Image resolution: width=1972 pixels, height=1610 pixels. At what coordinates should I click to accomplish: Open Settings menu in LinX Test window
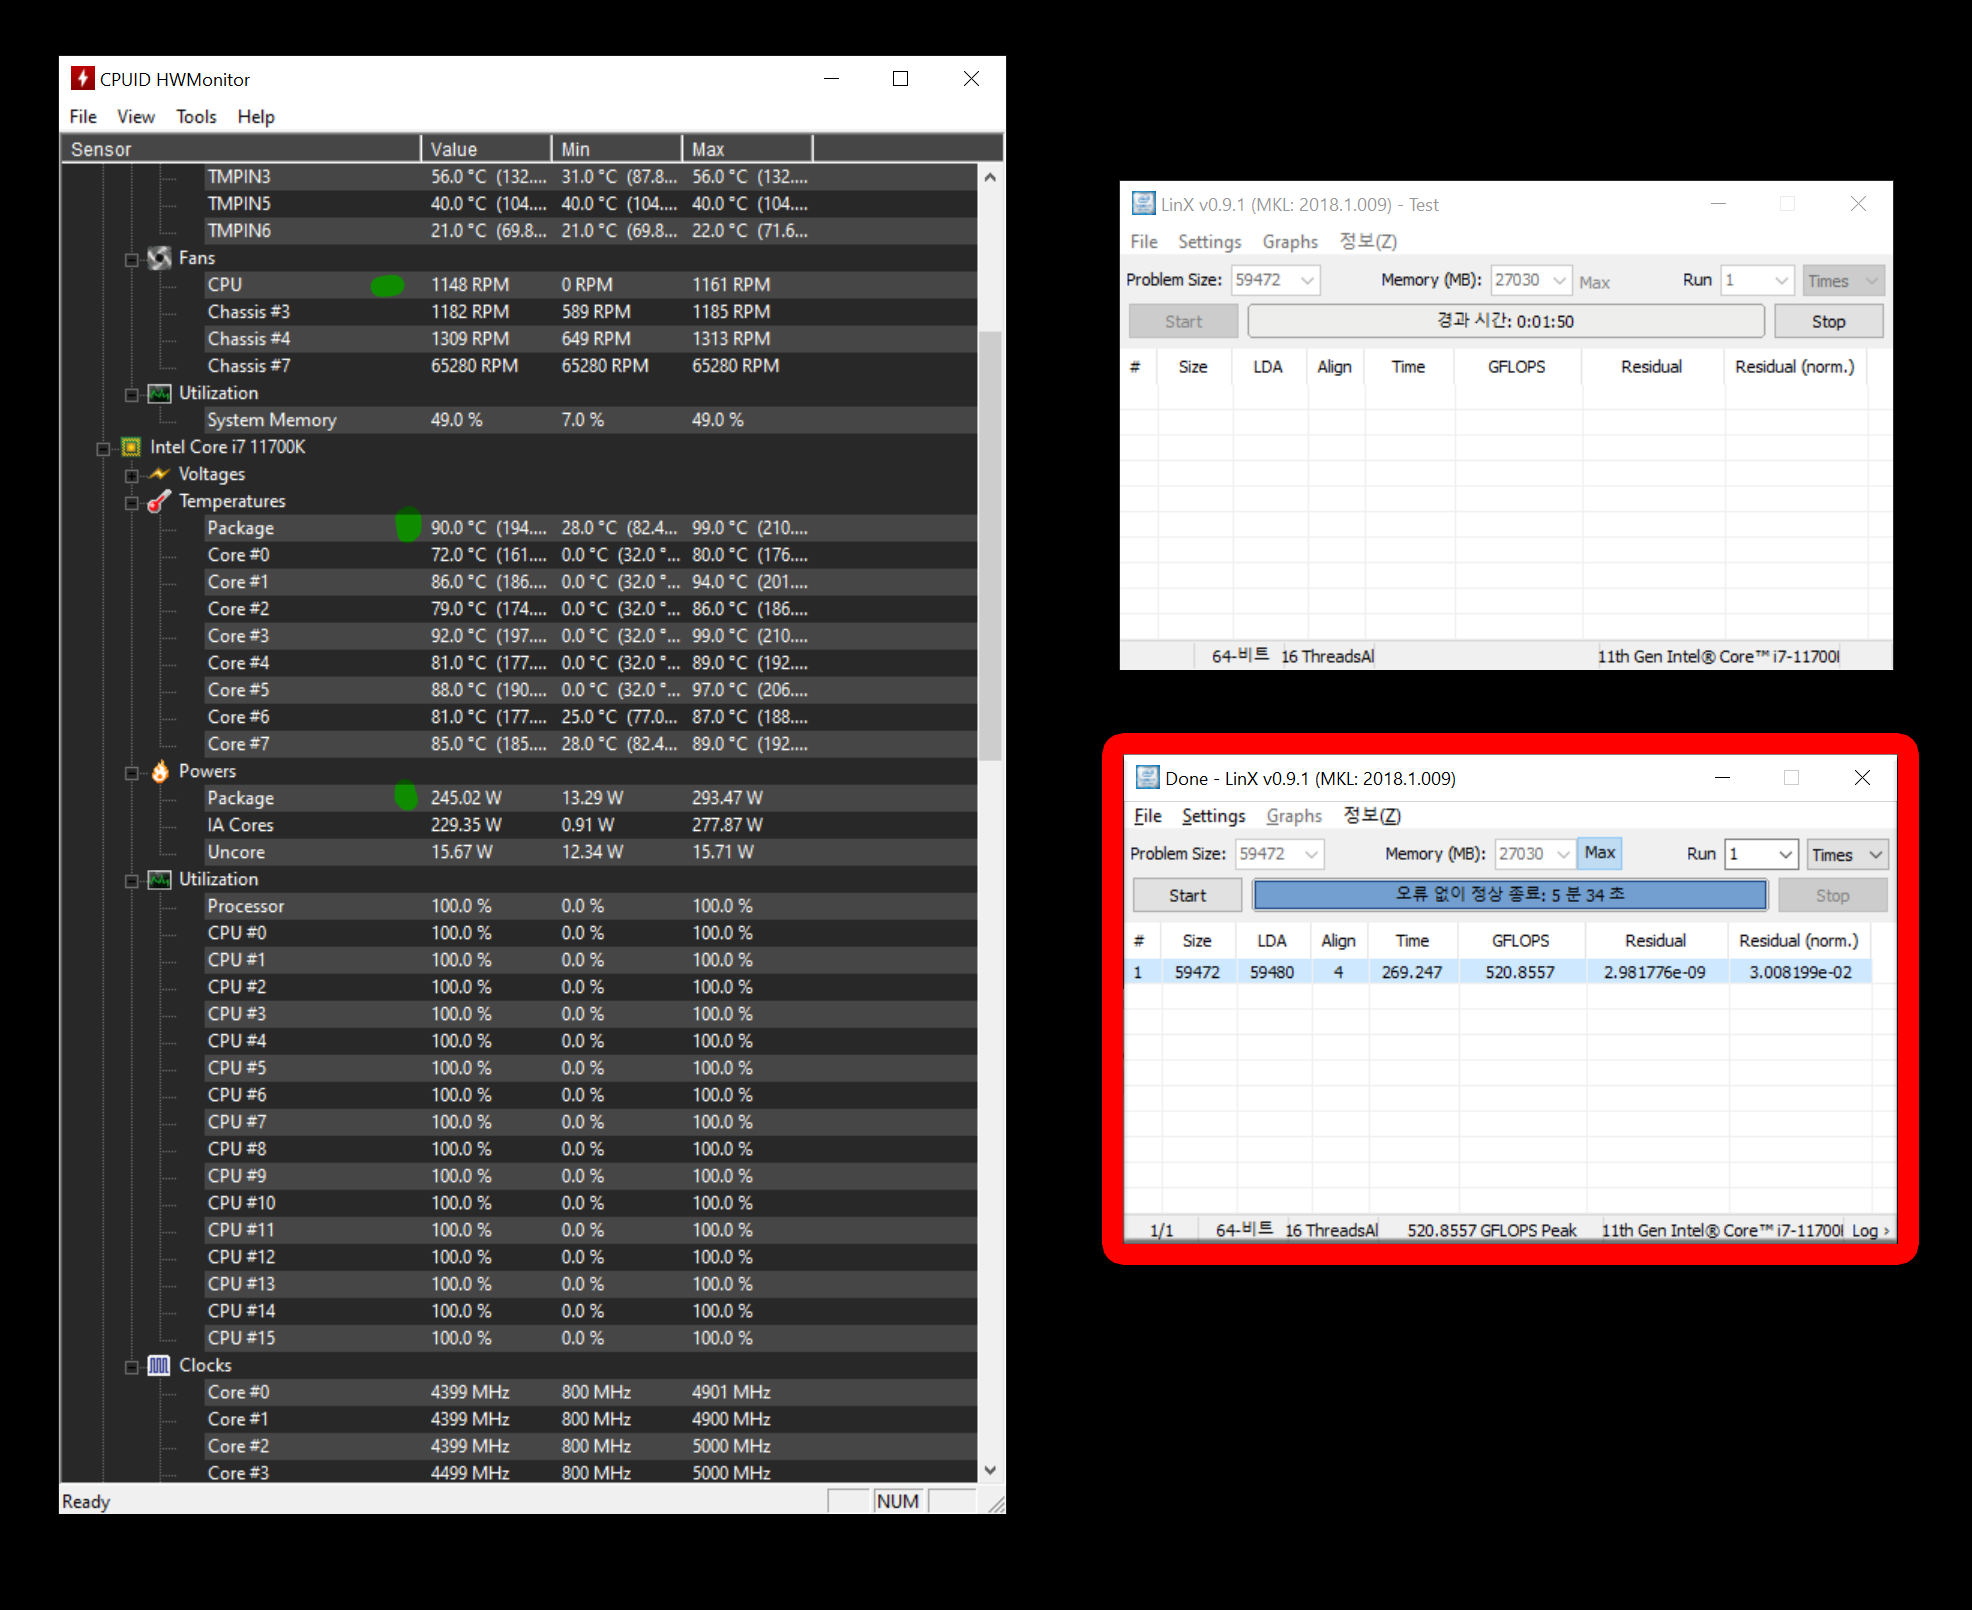1209,242
